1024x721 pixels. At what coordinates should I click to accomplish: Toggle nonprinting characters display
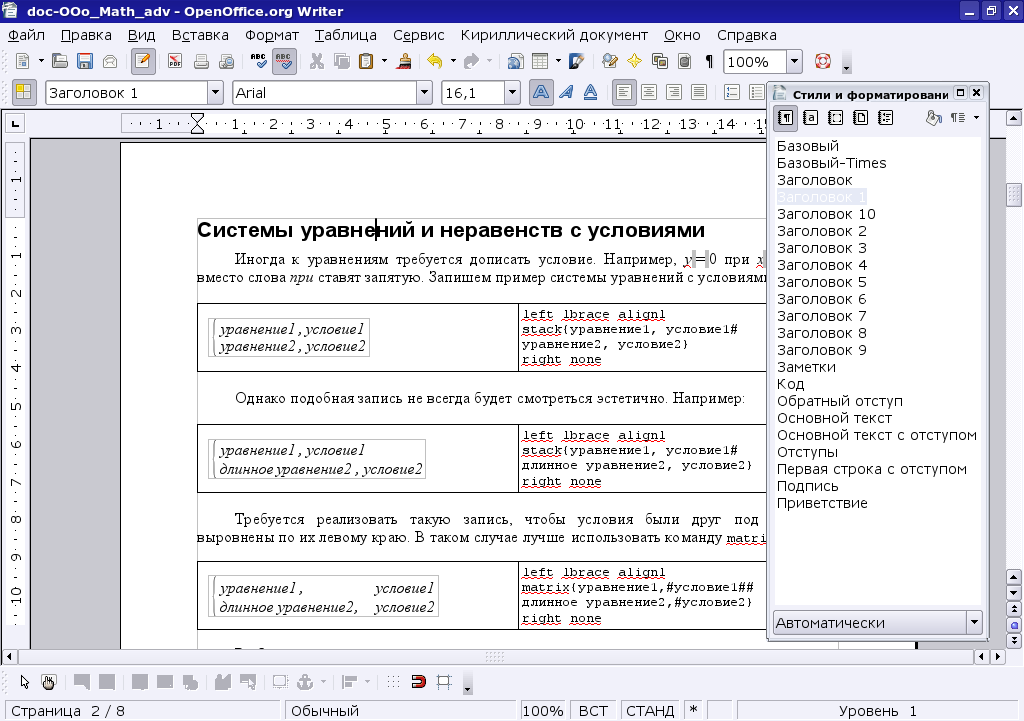coord(709,61)
